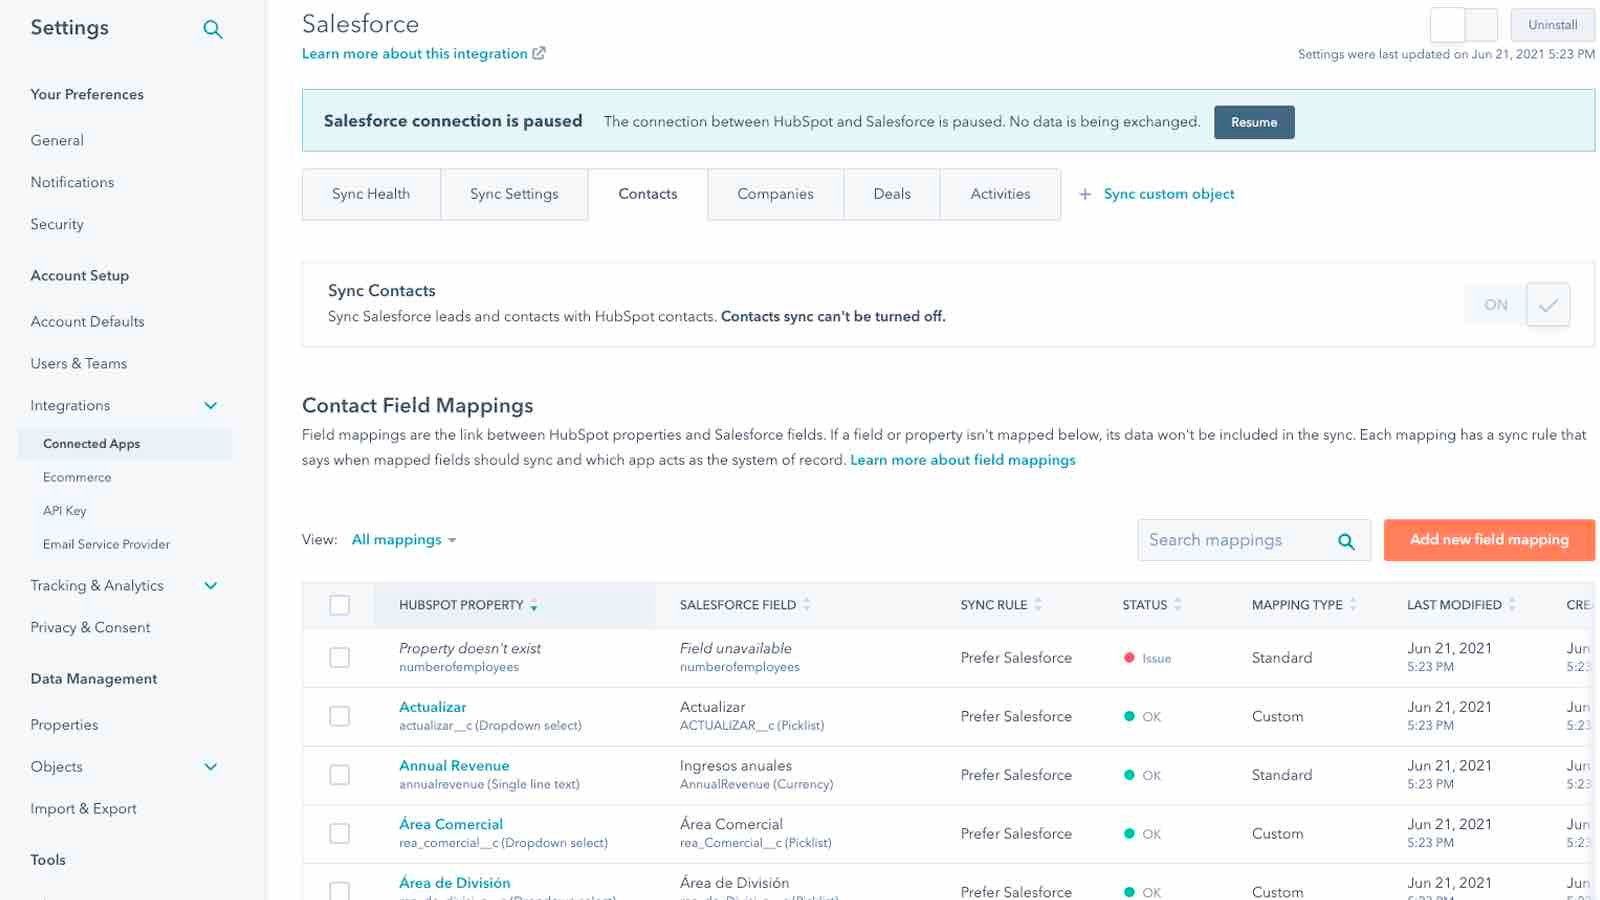This screenshot has width=1600, height=900.
Task: Click the Uninstall button
Action: pyautogui.click(x=1552, y=25)
